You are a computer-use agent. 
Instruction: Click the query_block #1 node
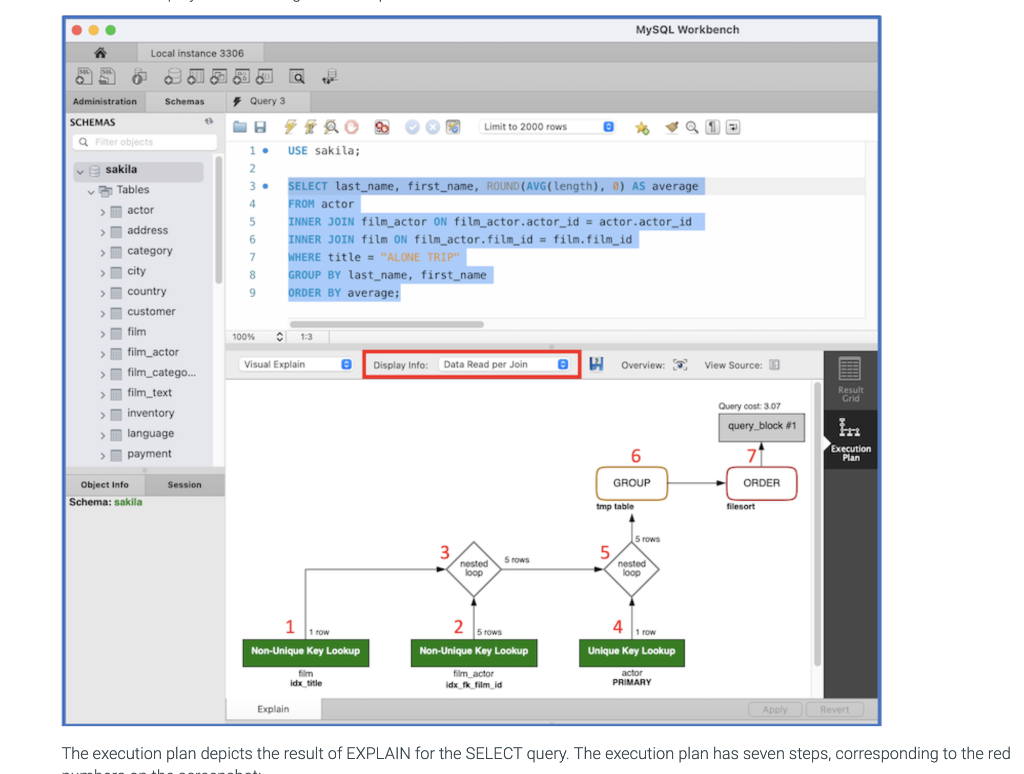(x=761, y=426)
